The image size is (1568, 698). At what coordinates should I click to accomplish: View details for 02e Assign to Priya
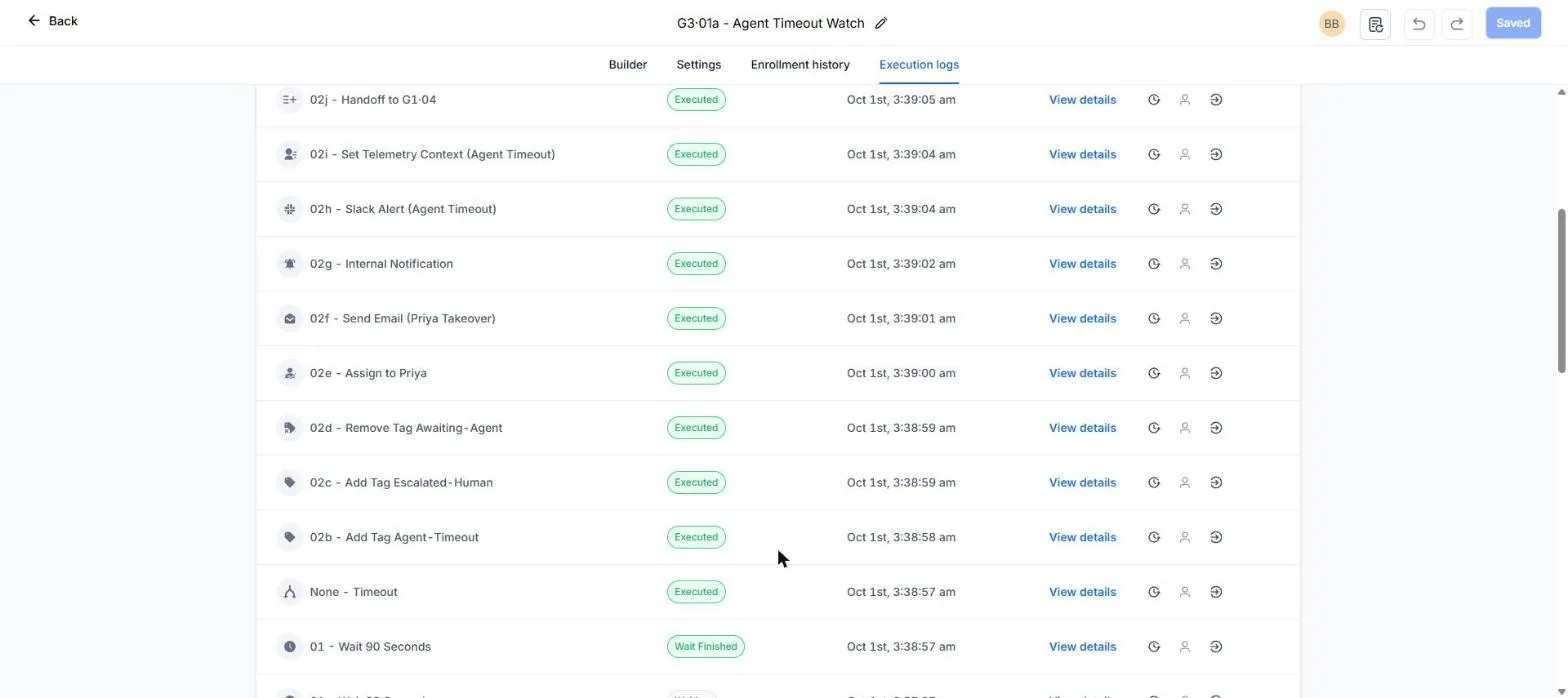pyautogui.click(x=1082, y=373)
